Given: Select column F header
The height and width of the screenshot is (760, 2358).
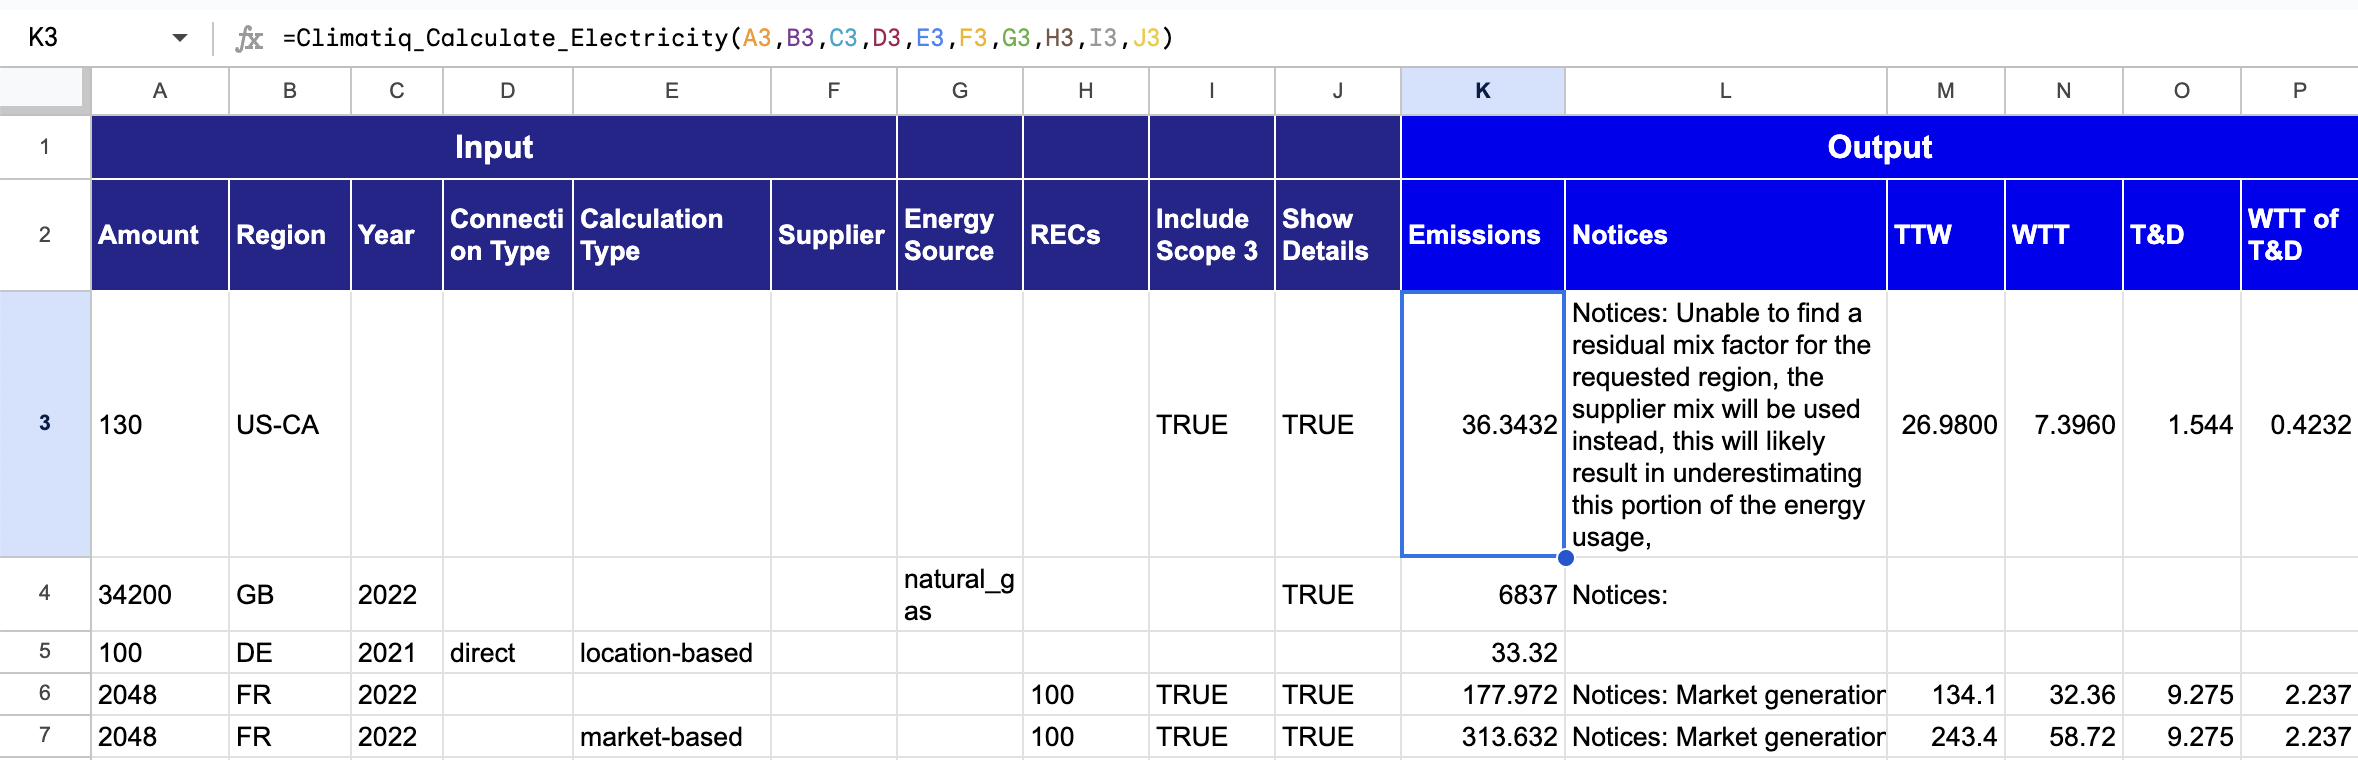Looking at the screenshot, I should point(834,91).
